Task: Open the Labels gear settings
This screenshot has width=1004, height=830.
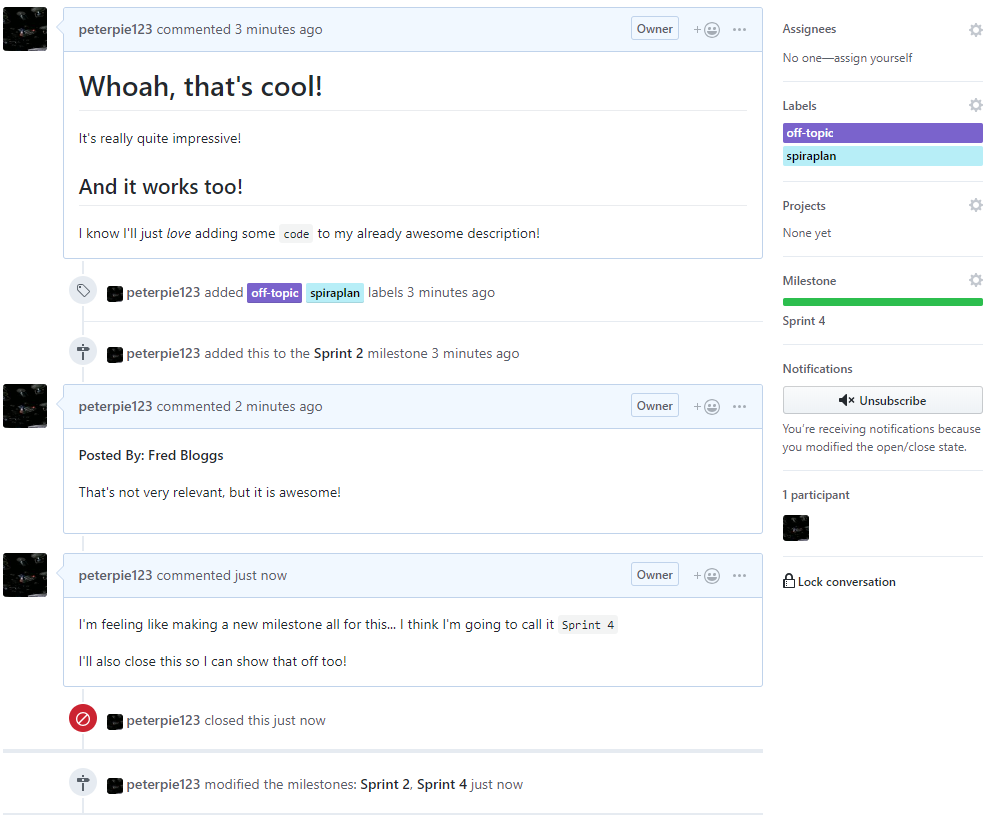Action: [x=975, y=105]
